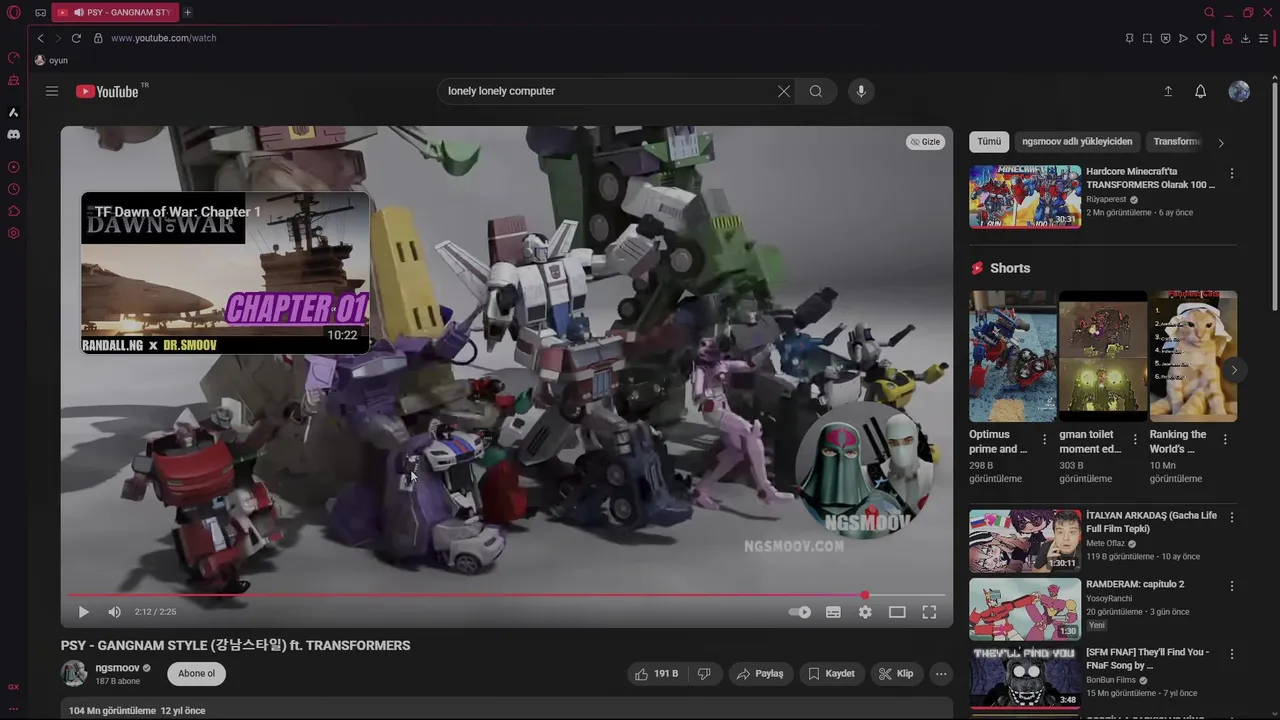Open the ad blocker shield icon
The image size is (1280, 720).
tap(1165, 38)
